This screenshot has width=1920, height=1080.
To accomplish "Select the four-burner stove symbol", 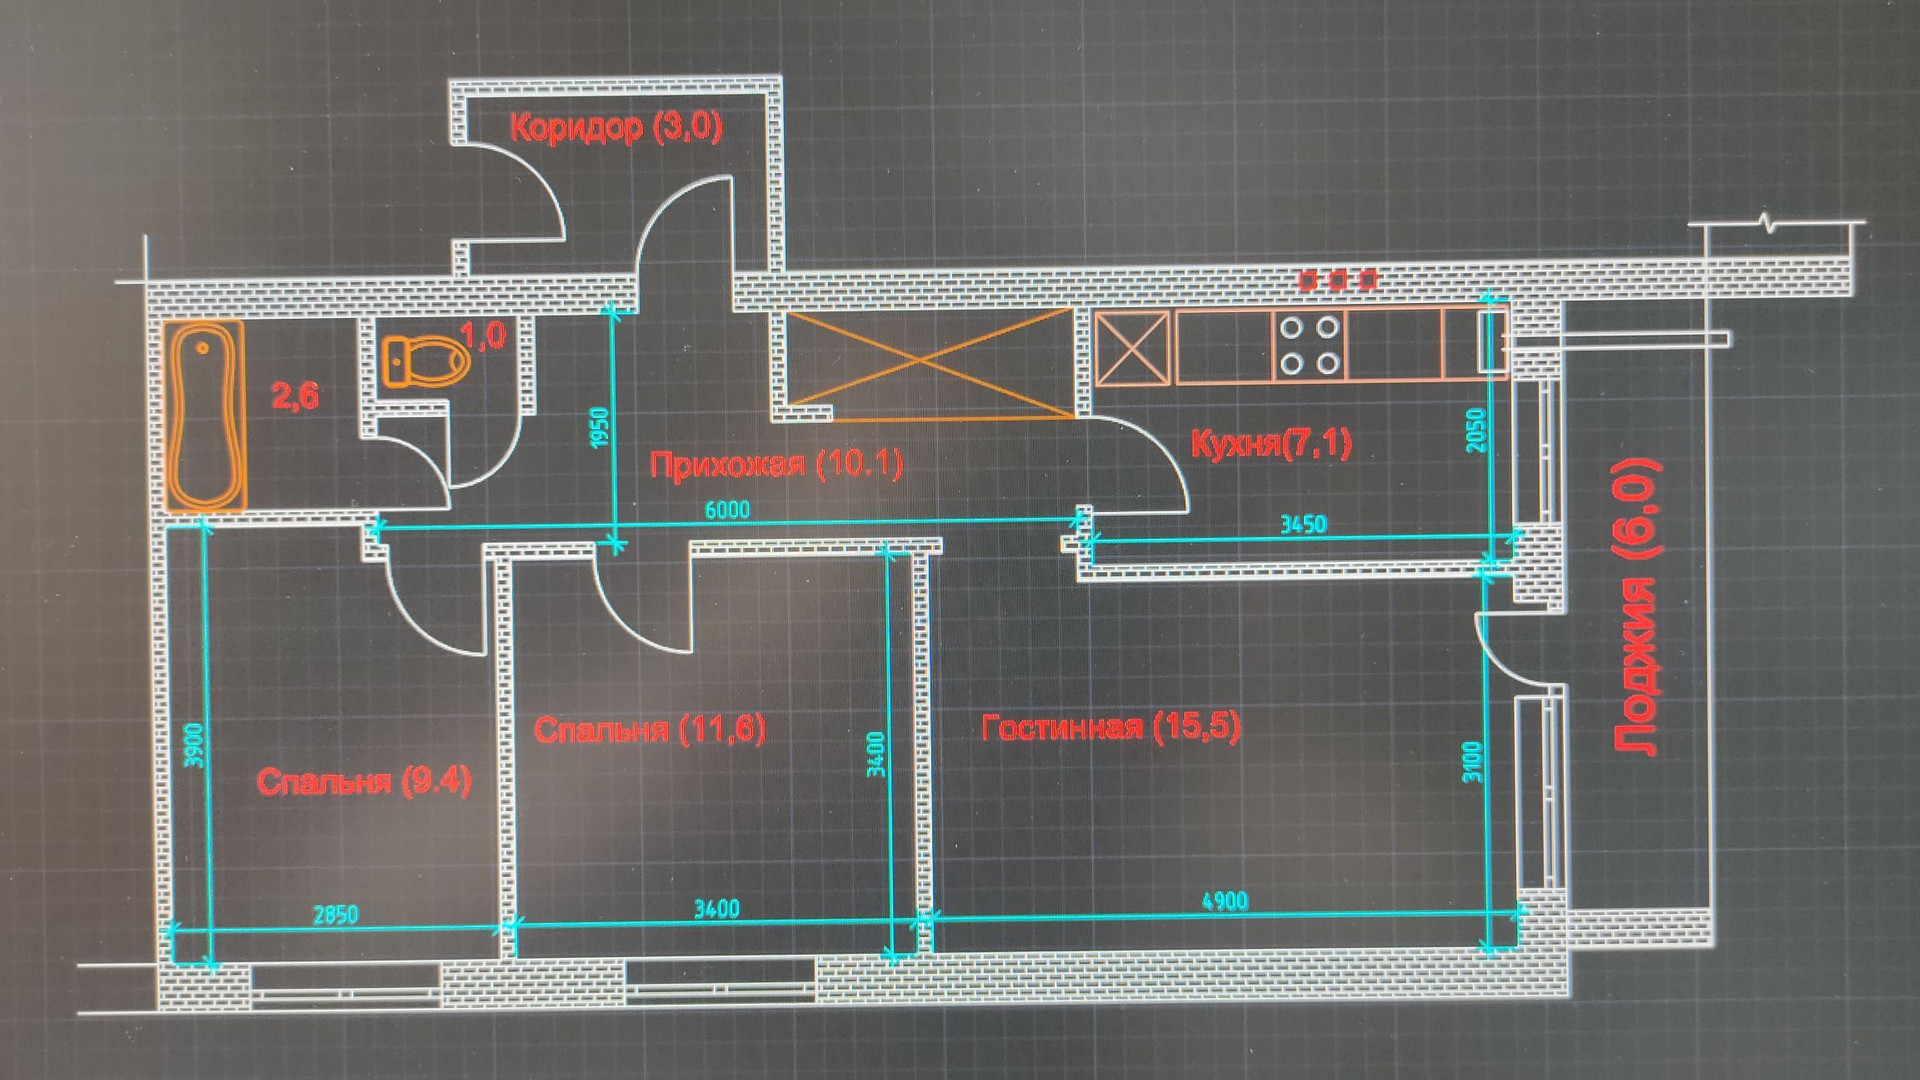I will coord(1309,346).
